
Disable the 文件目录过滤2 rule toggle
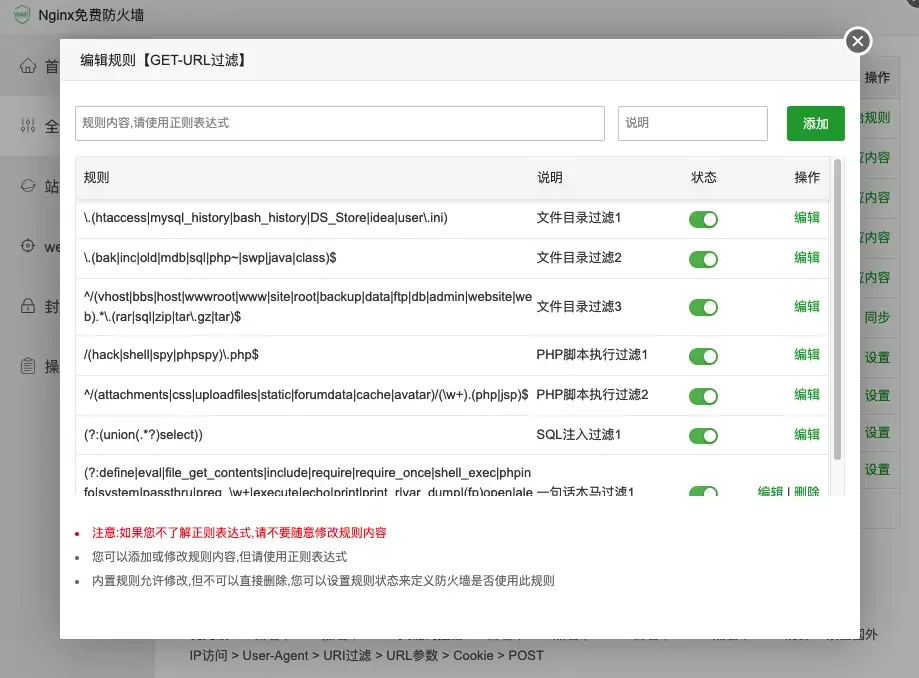coord(703,259)
